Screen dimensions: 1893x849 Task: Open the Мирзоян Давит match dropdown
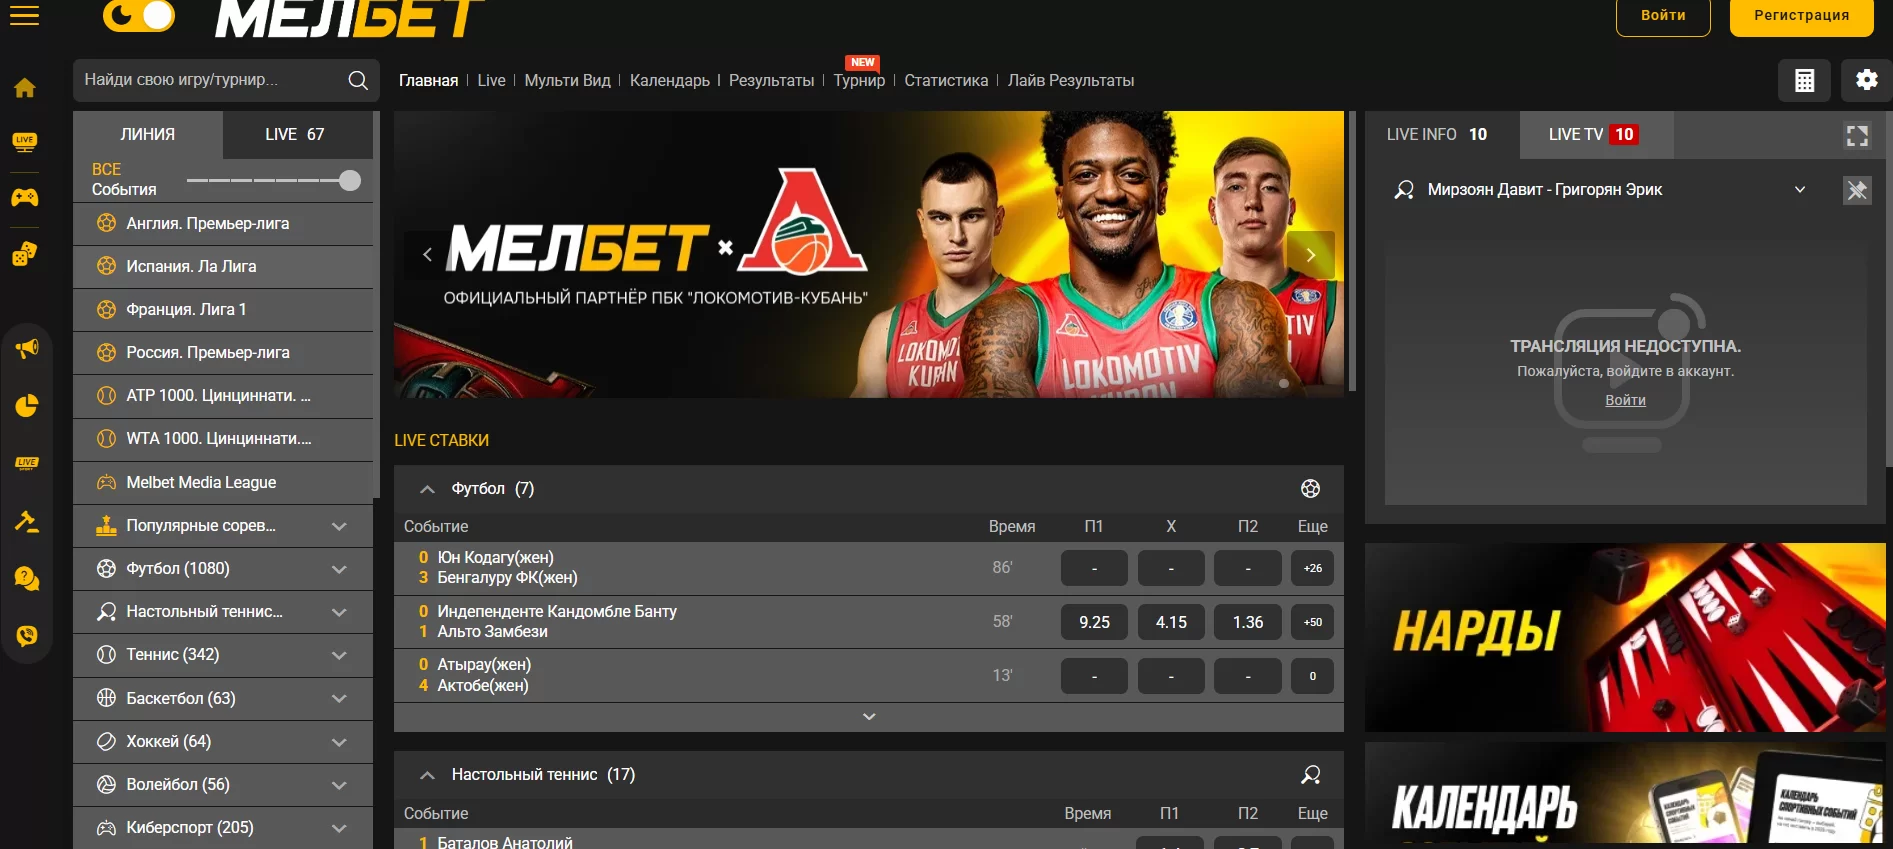coord(1800,190)
